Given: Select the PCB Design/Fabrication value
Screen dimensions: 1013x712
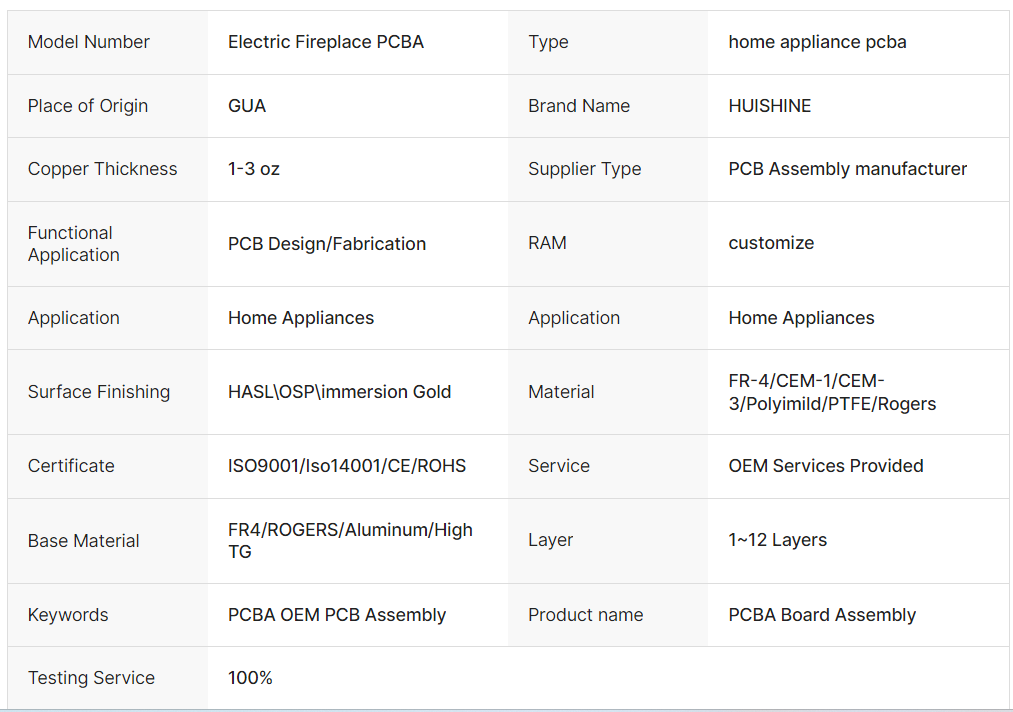Looking at the screenshot, I should pyautogui.click(x=327, y=244).
